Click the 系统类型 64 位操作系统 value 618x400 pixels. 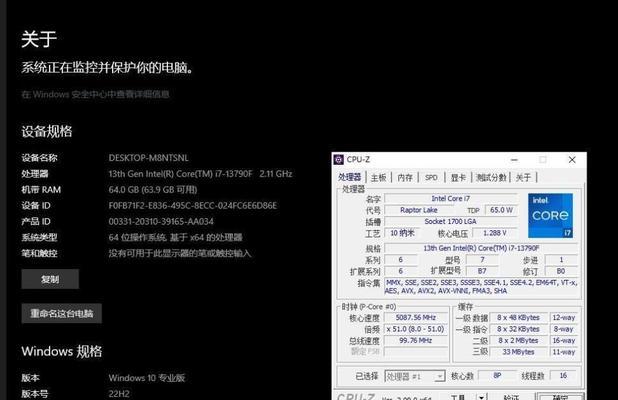(x=175, y=238)
